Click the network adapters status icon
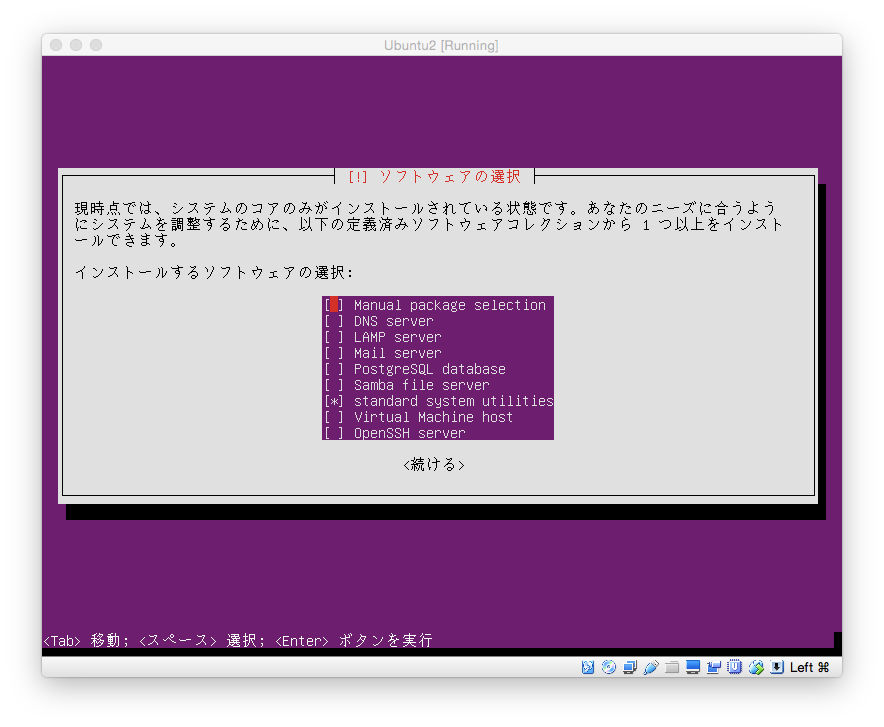 630,667
